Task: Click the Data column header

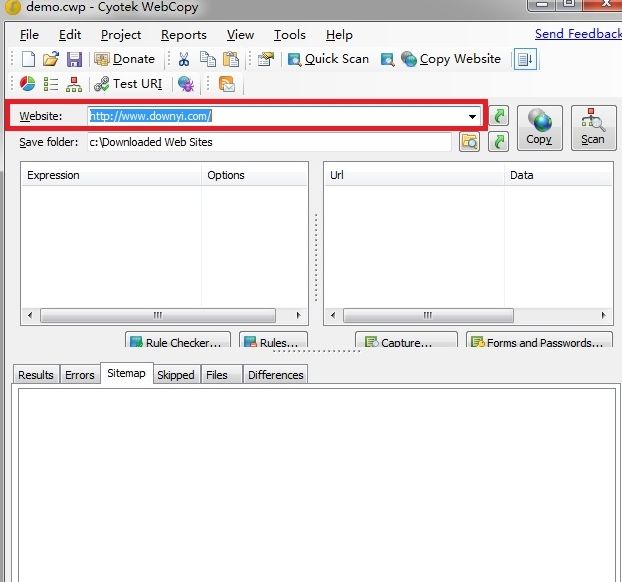Action: [x=558, y=175]
